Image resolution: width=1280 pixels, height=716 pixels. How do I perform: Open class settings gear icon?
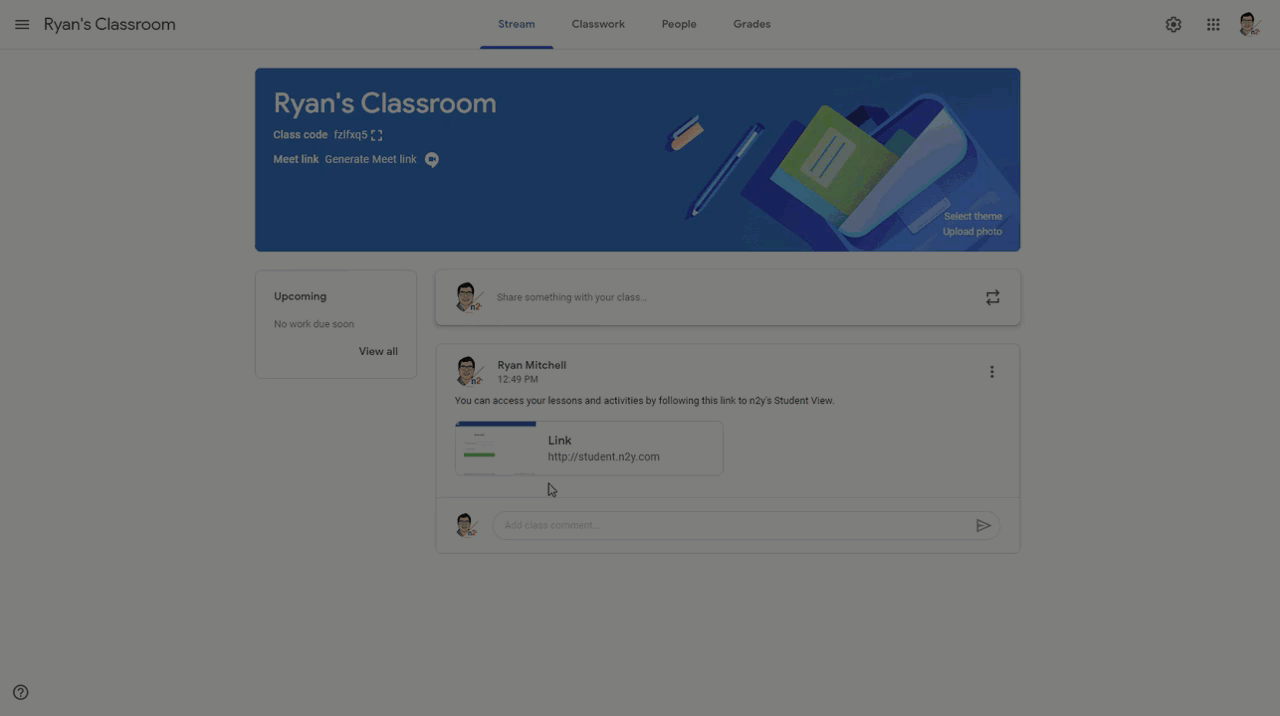pyautogui.click(x=1173, y=24)
